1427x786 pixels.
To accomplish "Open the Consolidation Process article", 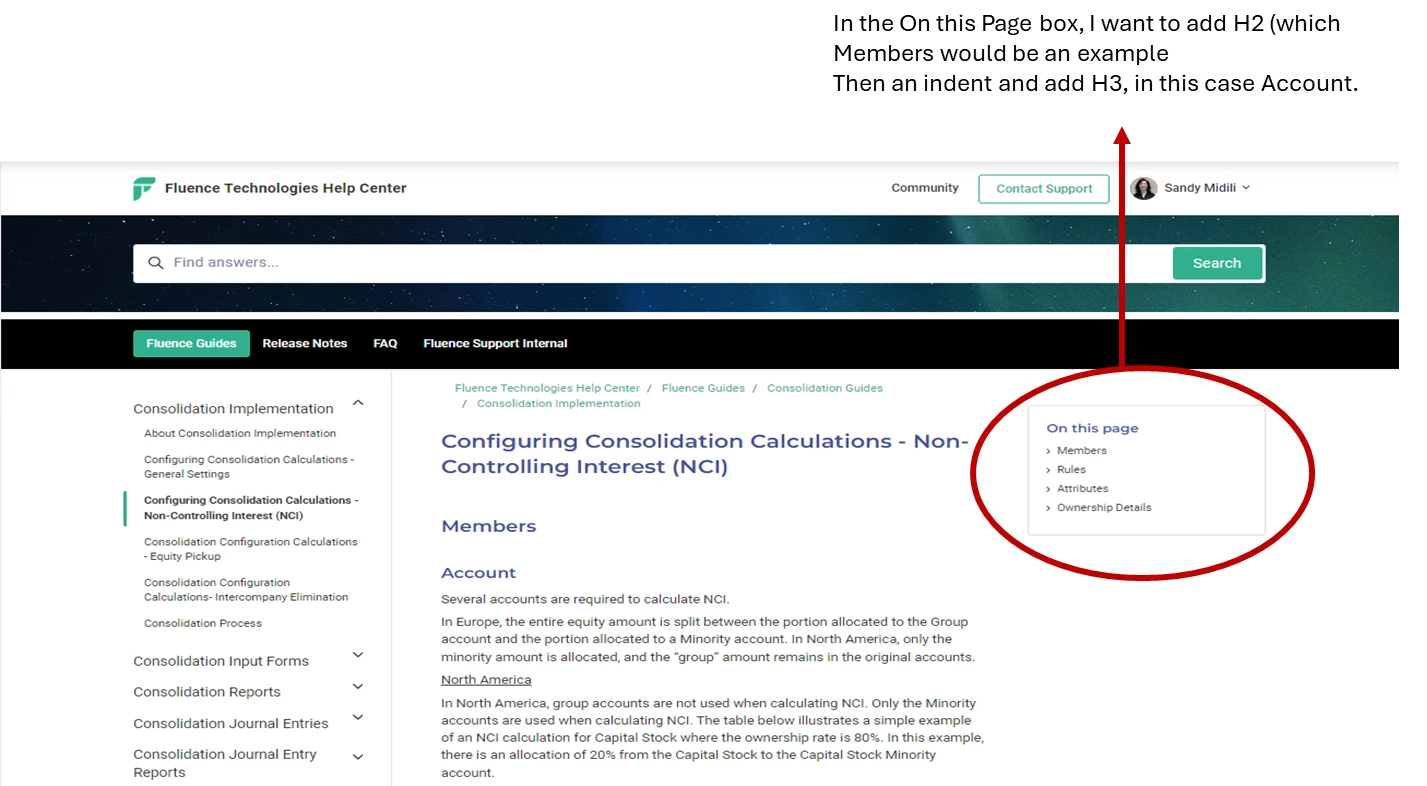I will 203,623.
